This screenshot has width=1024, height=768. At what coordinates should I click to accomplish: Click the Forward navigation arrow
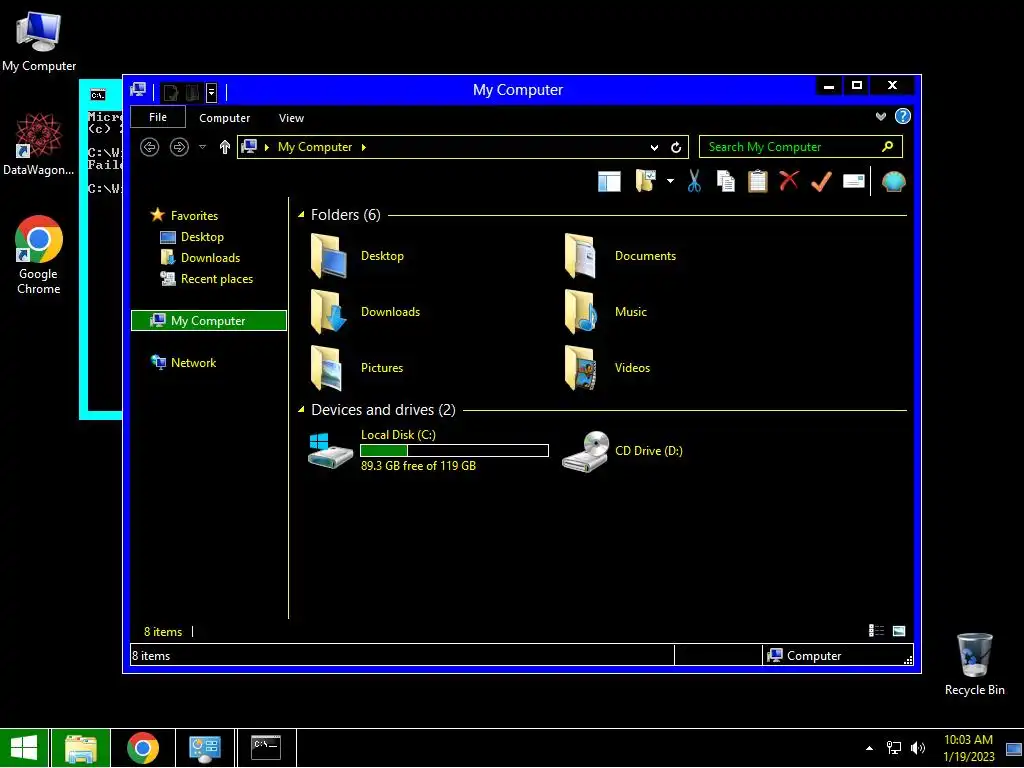tap(179, 147)
